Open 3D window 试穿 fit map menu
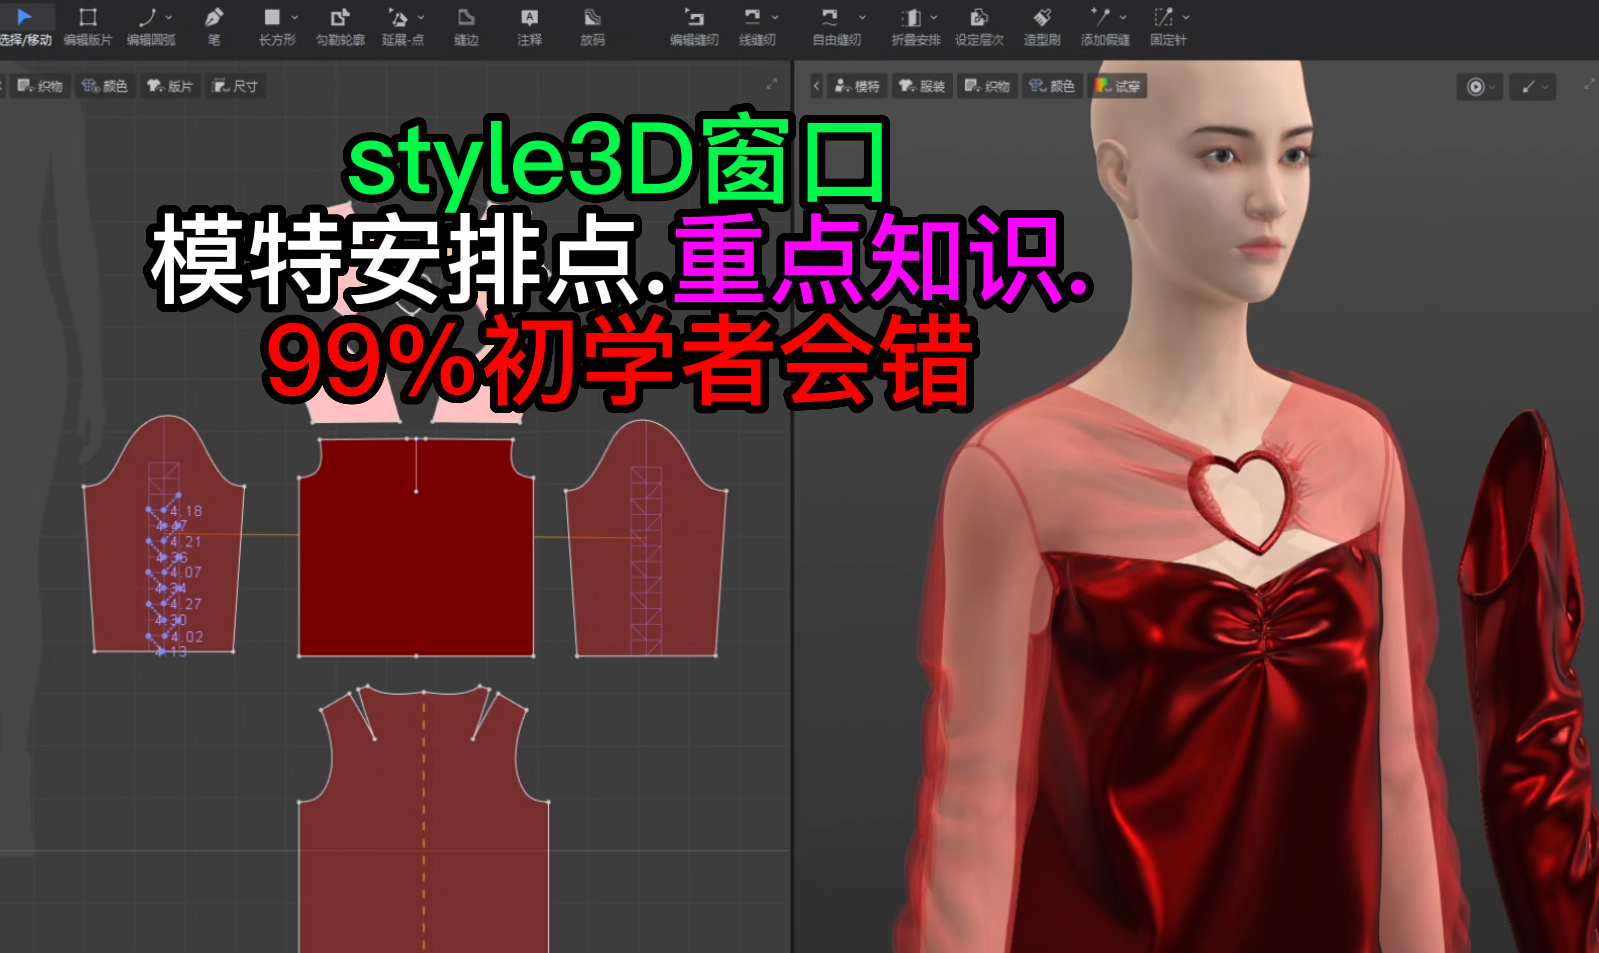The width and height of the screenshot is (1599, 953). [x=1117, y=86]
